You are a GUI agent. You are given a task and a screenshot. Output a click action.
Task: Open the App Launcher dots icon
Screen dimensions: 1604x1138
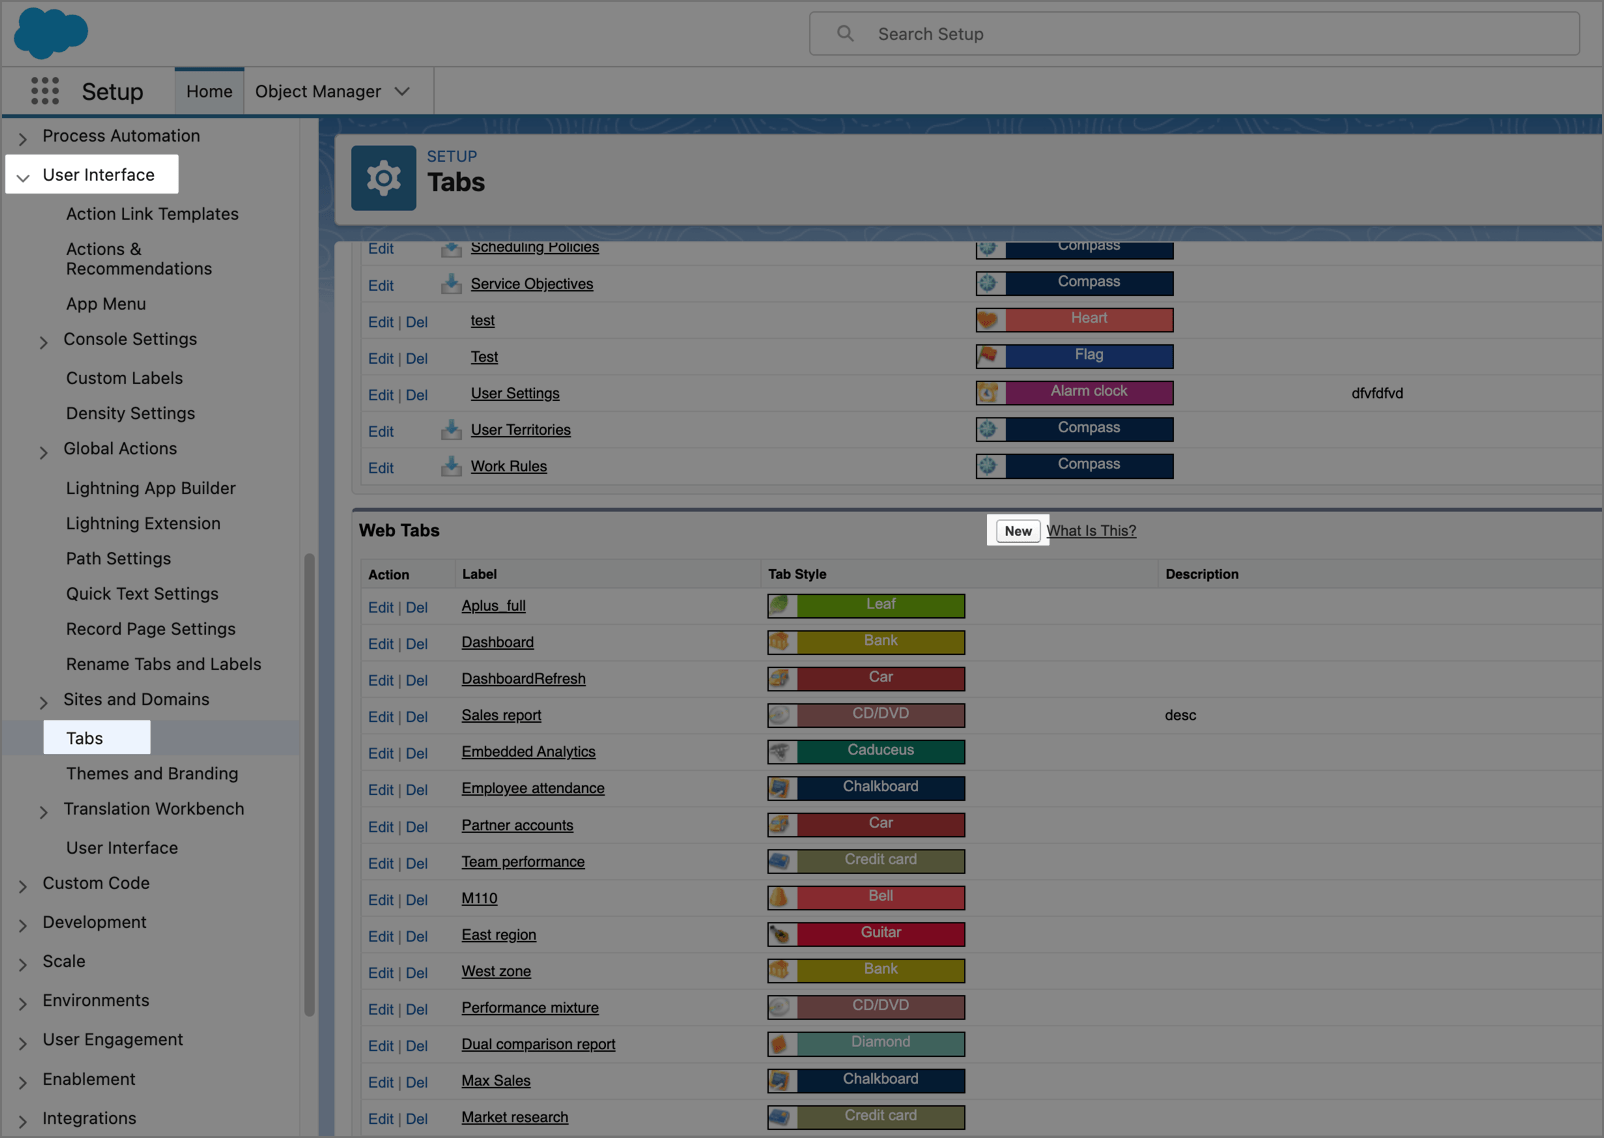(x=45, y=91)
